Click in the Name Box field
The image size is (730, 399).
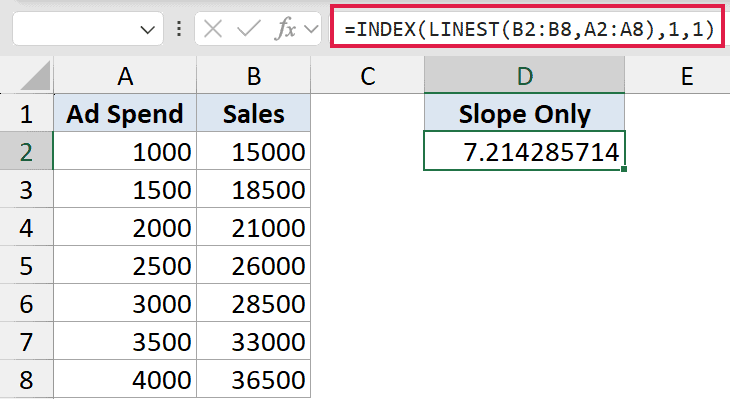(88, 29)
